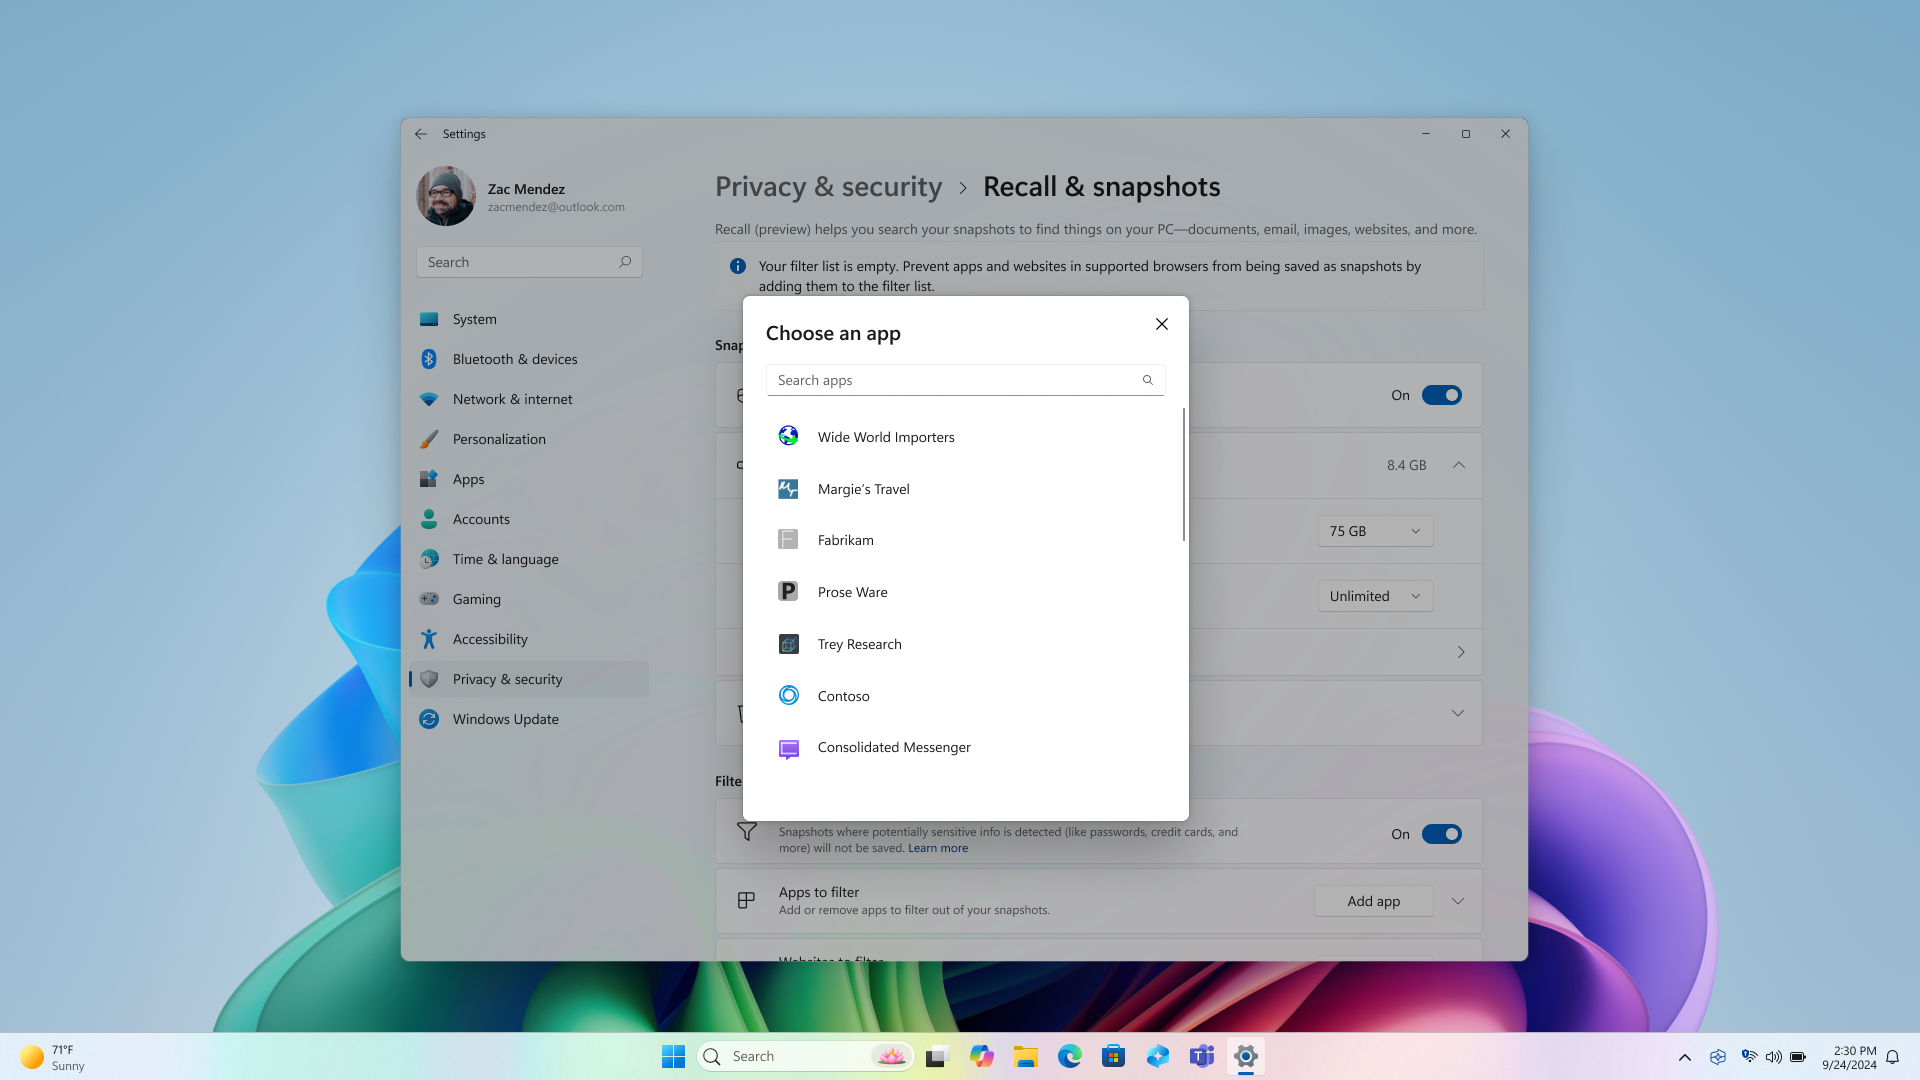
Task: Click the Fabrikam app icon
Action: click(787, 539)
